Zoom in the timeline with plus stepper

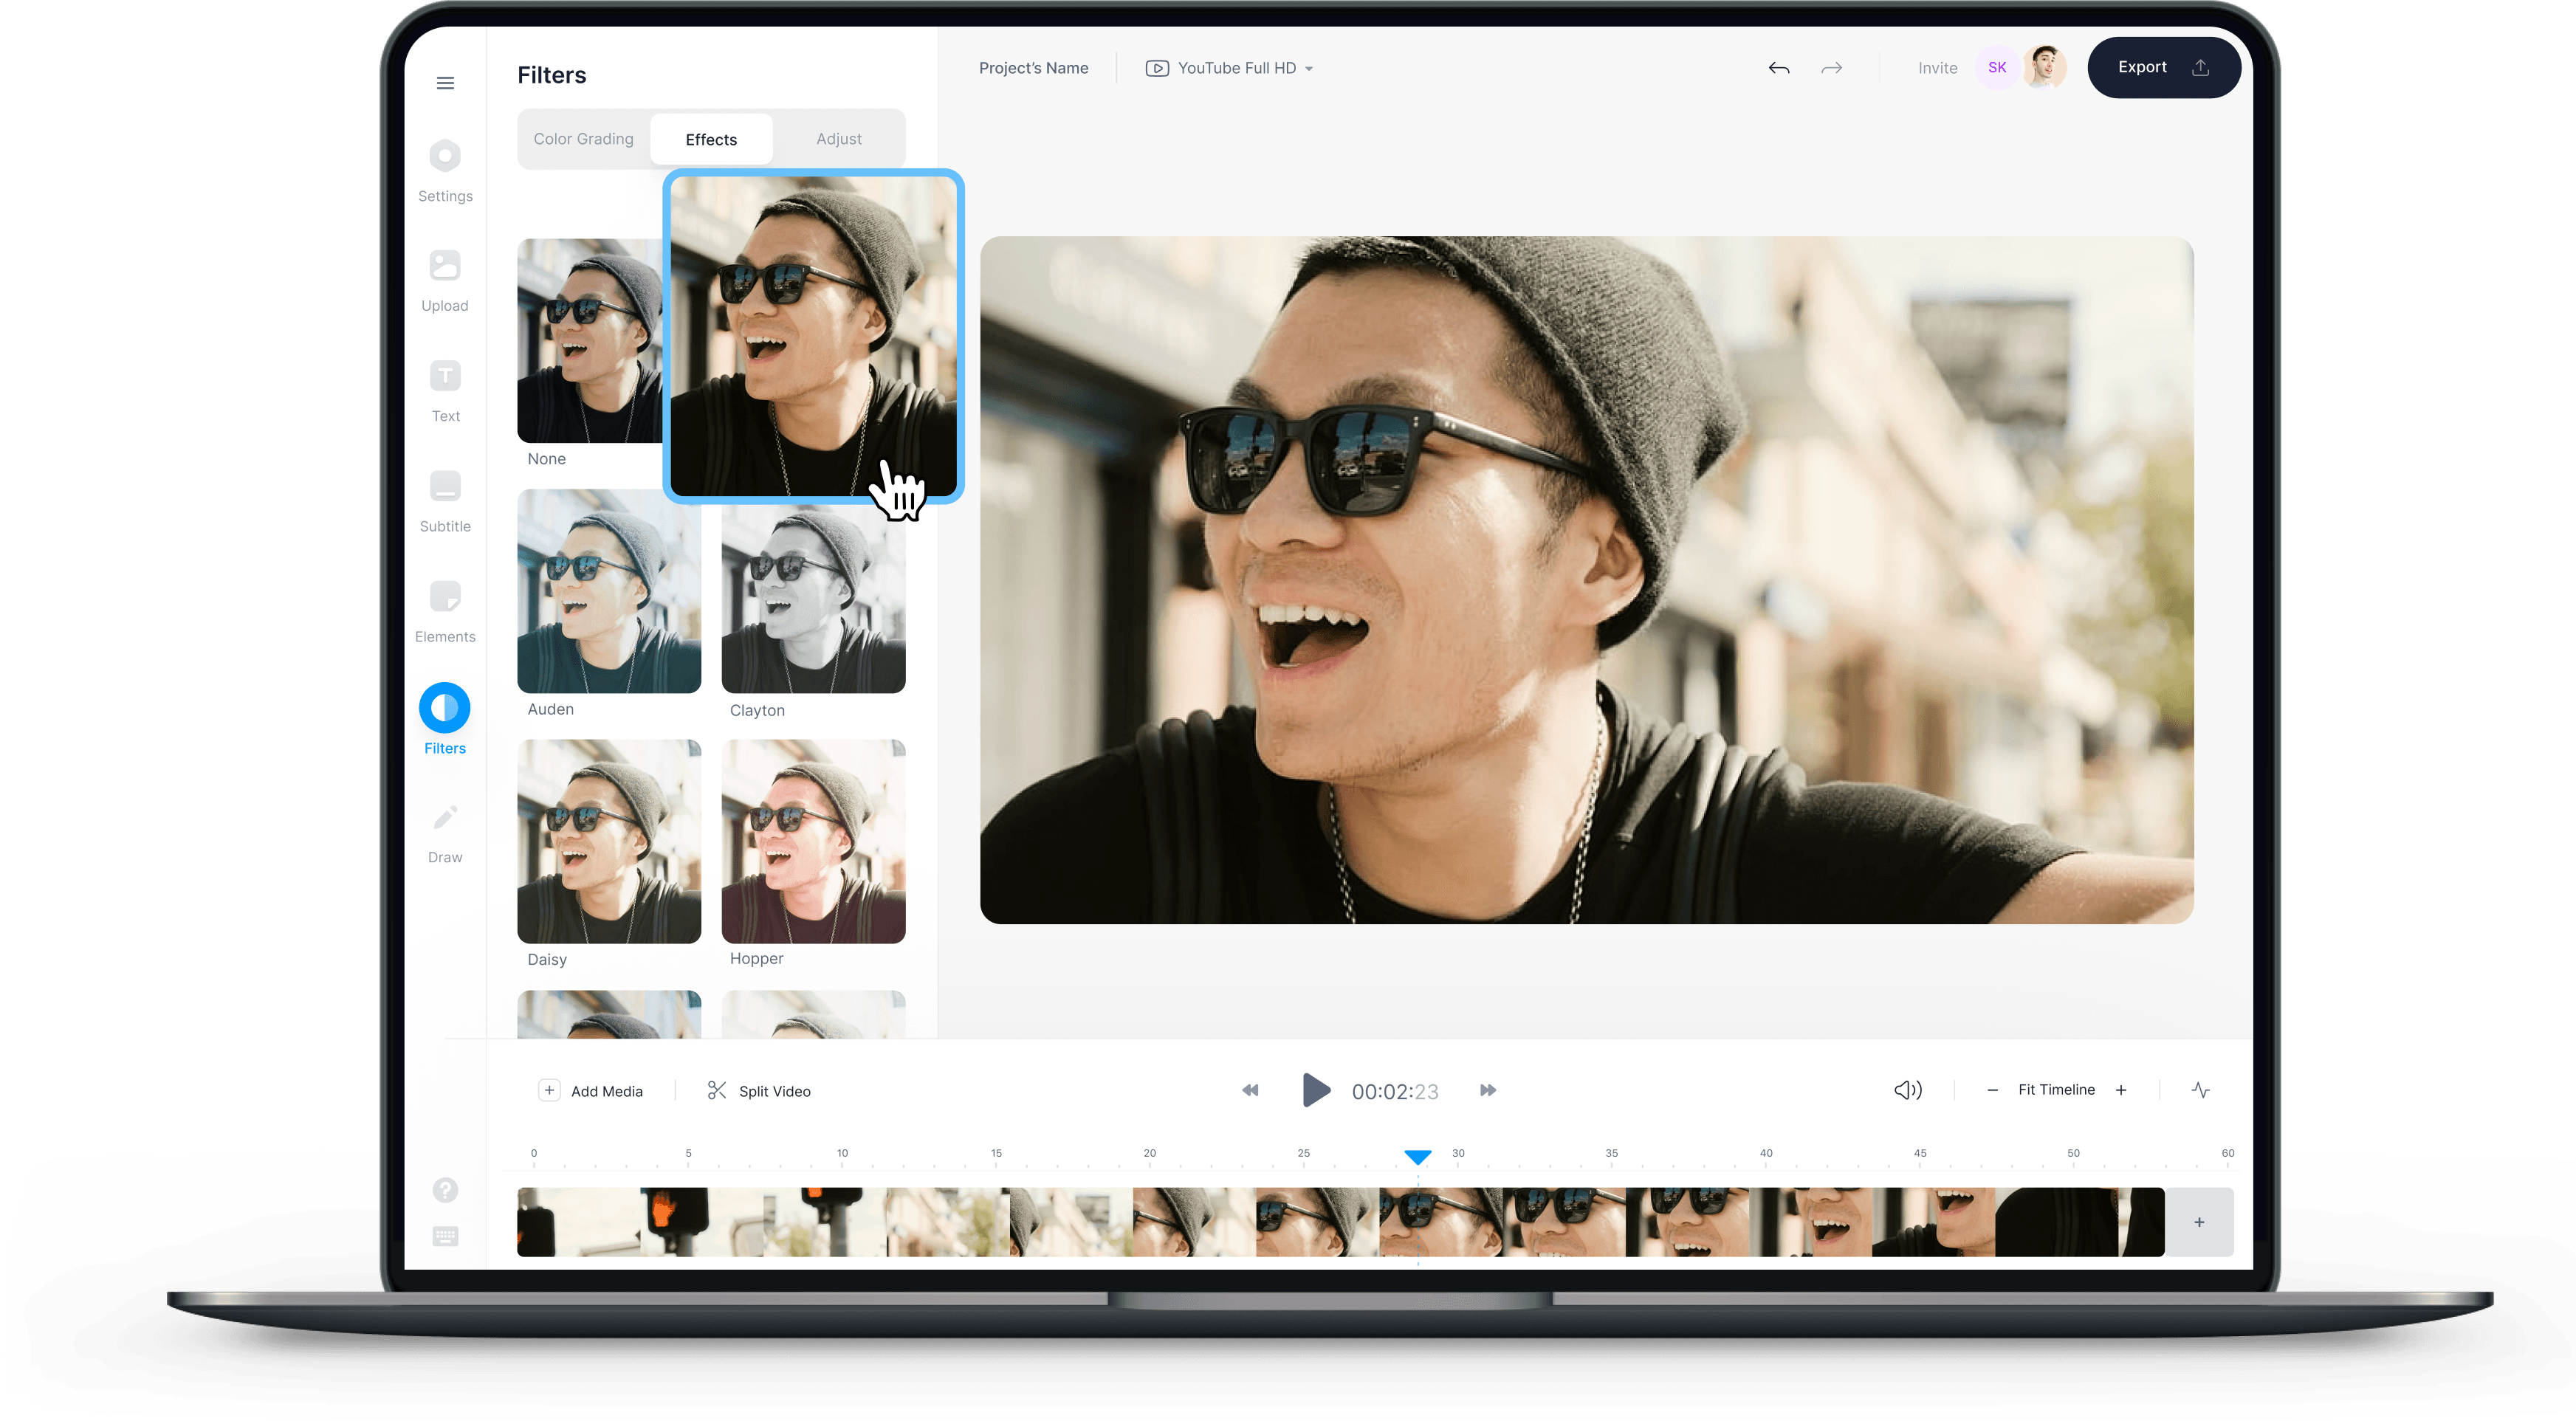pos(2121,1090)
